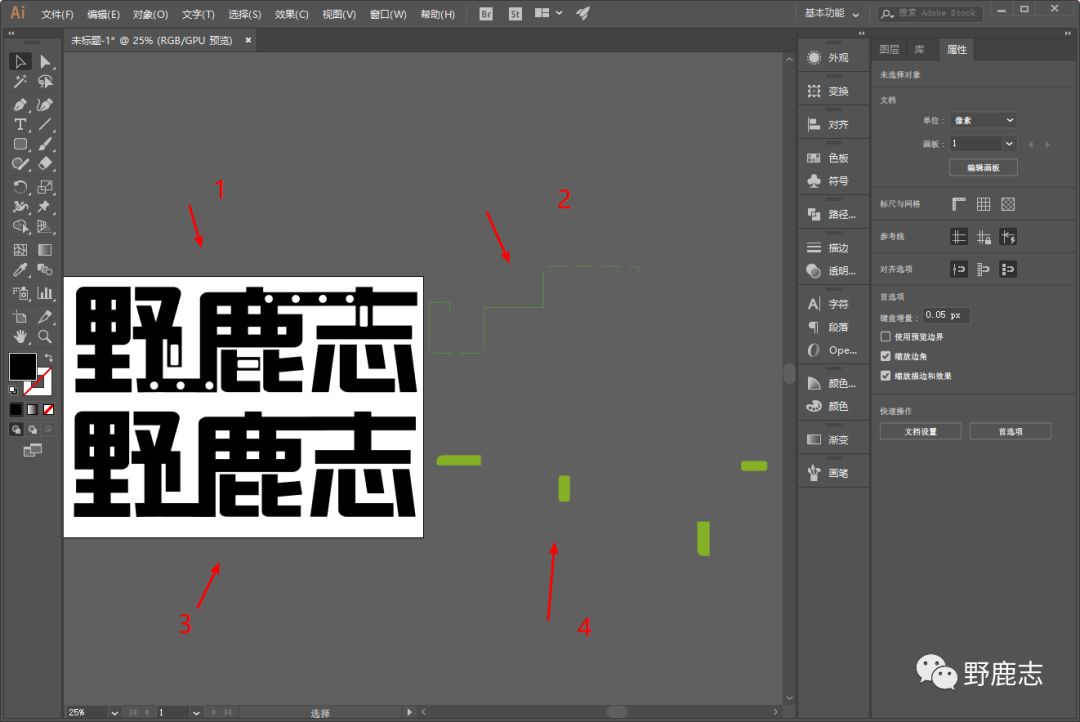Select the Eyedropper tool
The image size is (1080, 722).
point(20,270)
